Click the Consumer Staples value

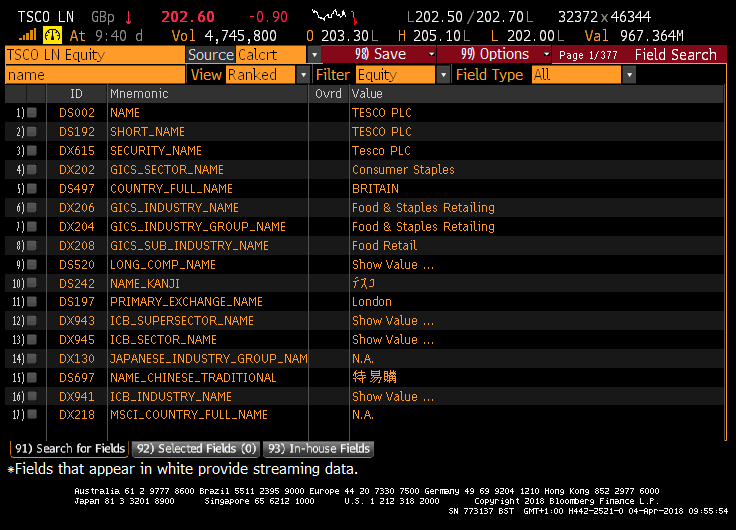click(x=403, y=169)
